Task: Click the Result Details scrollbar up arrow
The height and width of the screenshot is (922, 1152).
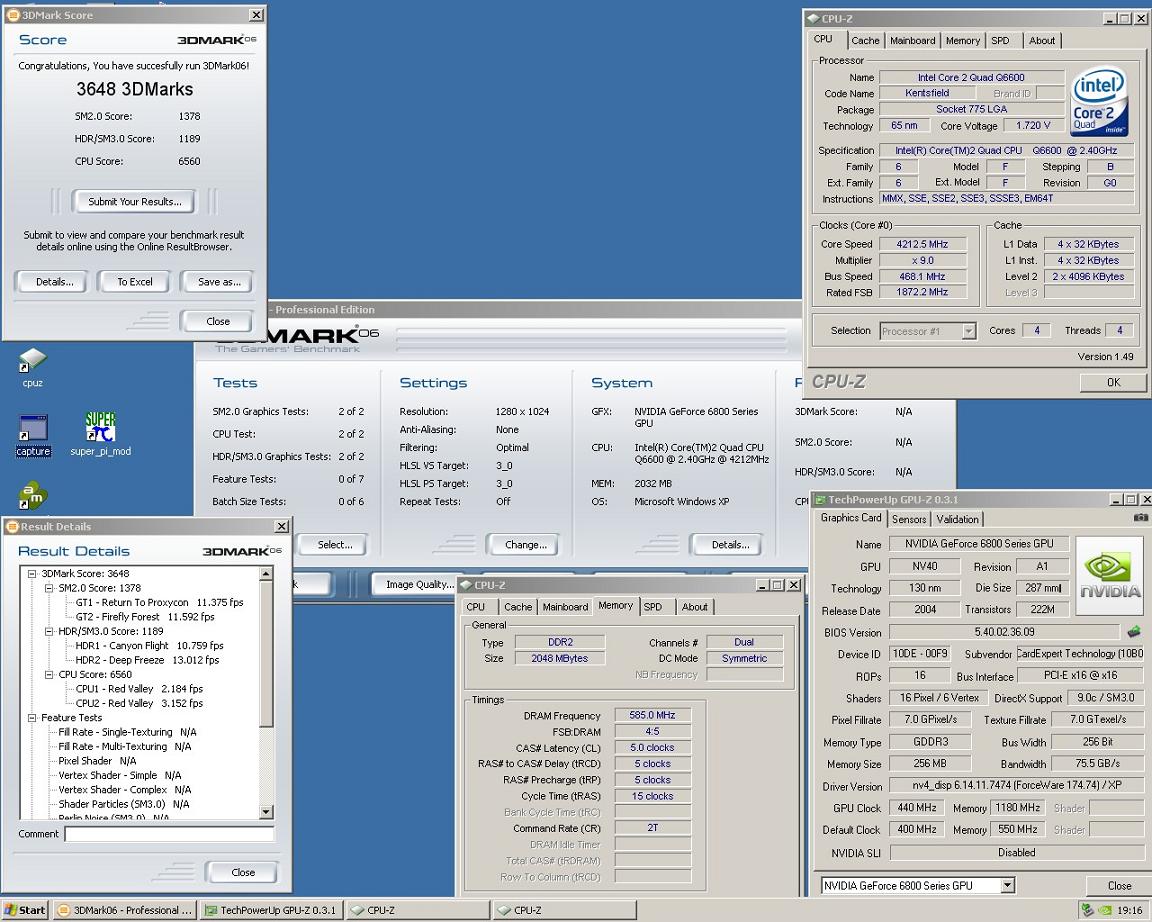Action: point(266,574)
